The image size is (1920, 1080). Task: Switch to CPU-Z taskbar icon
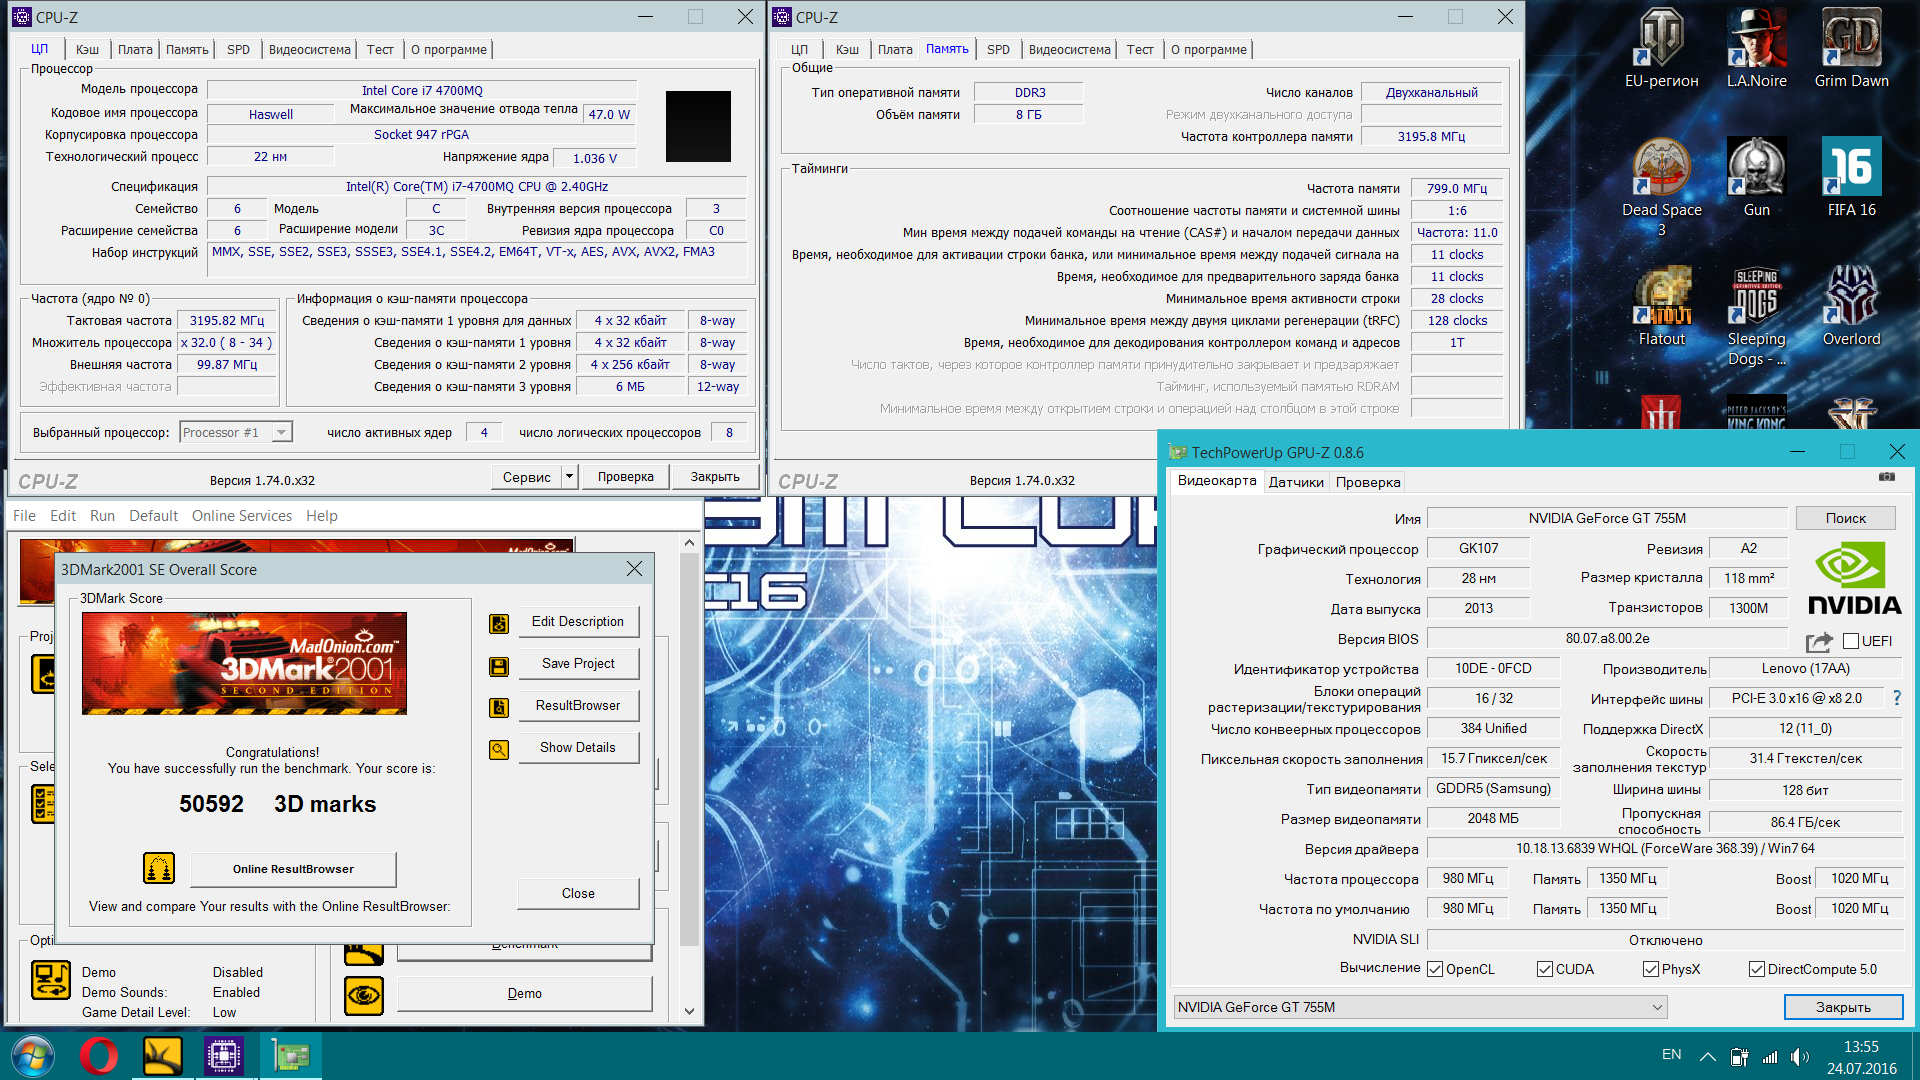tap(224, 1056)
